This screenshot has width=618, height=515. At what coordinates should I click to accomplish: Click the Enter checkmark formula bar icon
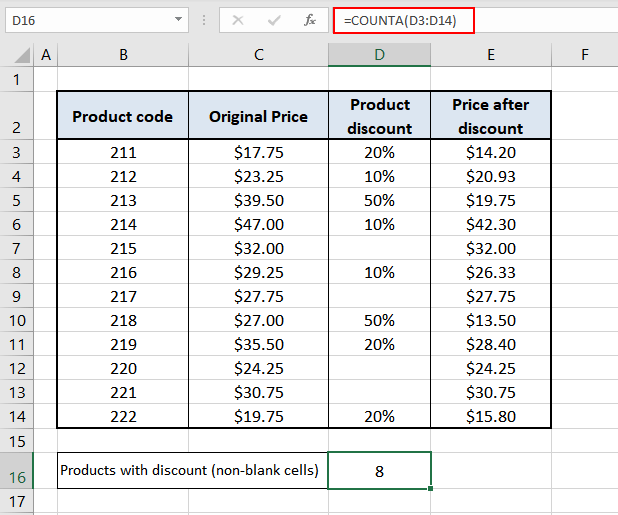coord(274,20)
